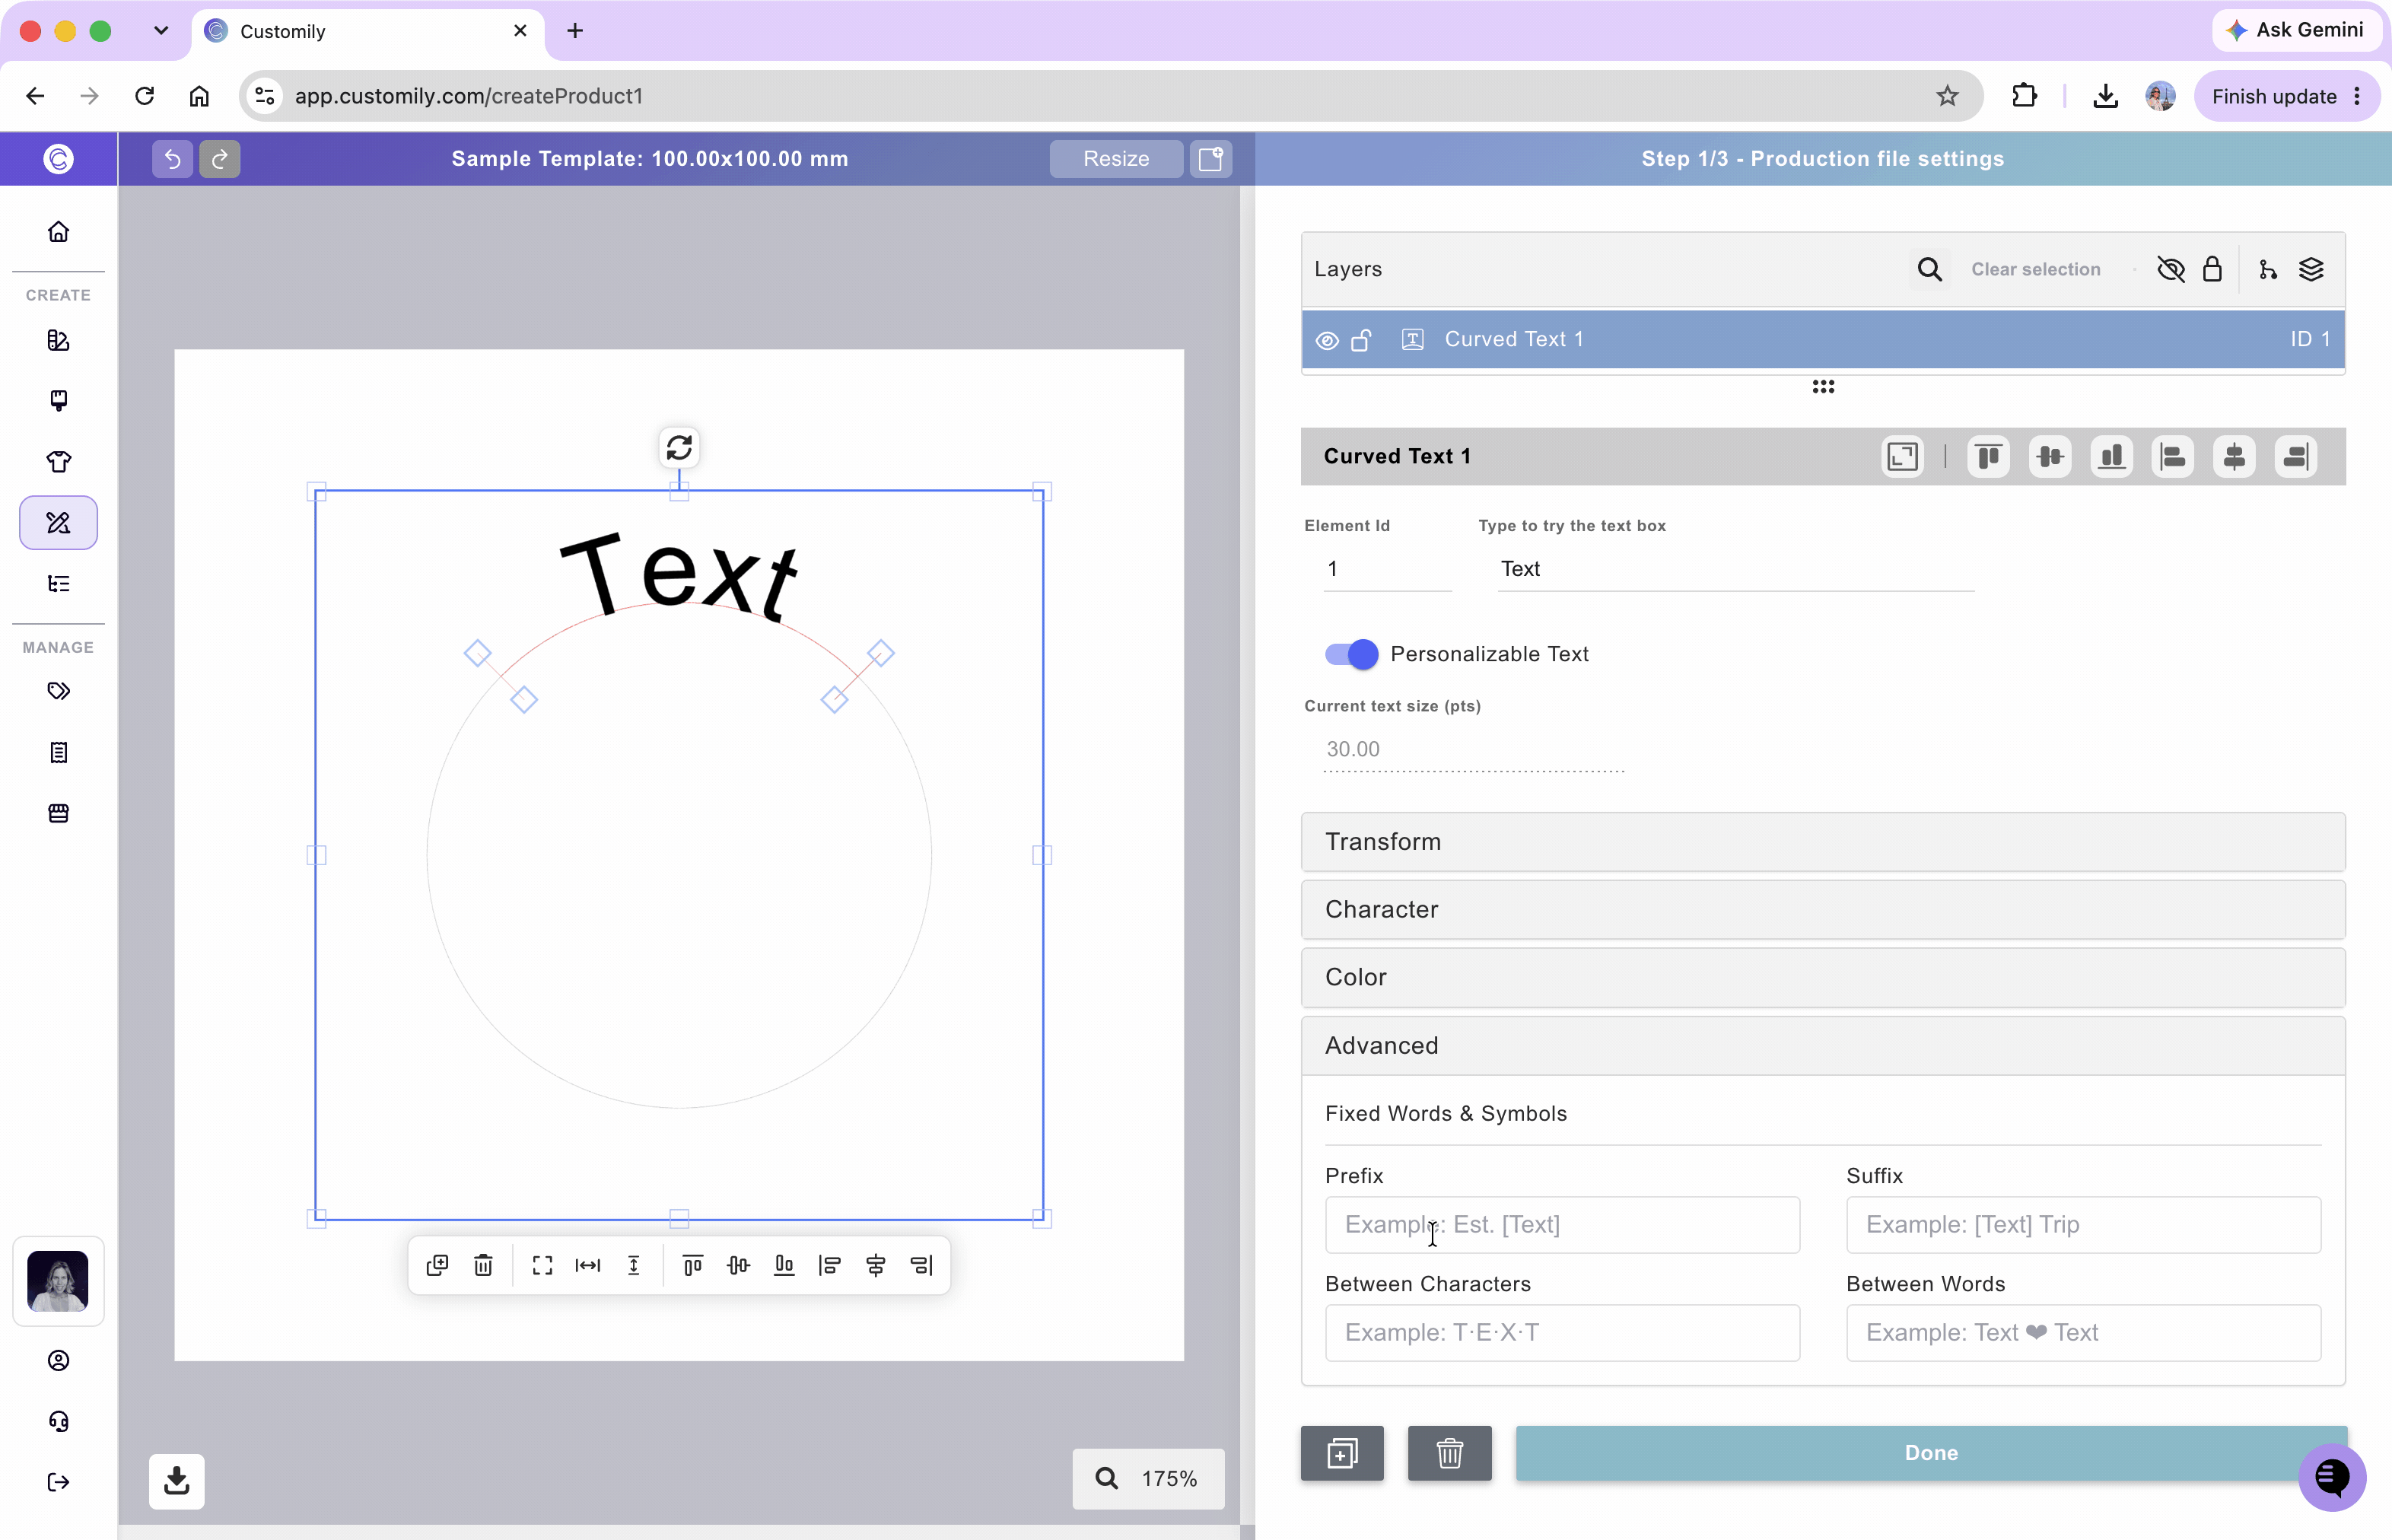Open the chat support bubble
Screen dimensions: 2392x1540
point(2332,1477)
